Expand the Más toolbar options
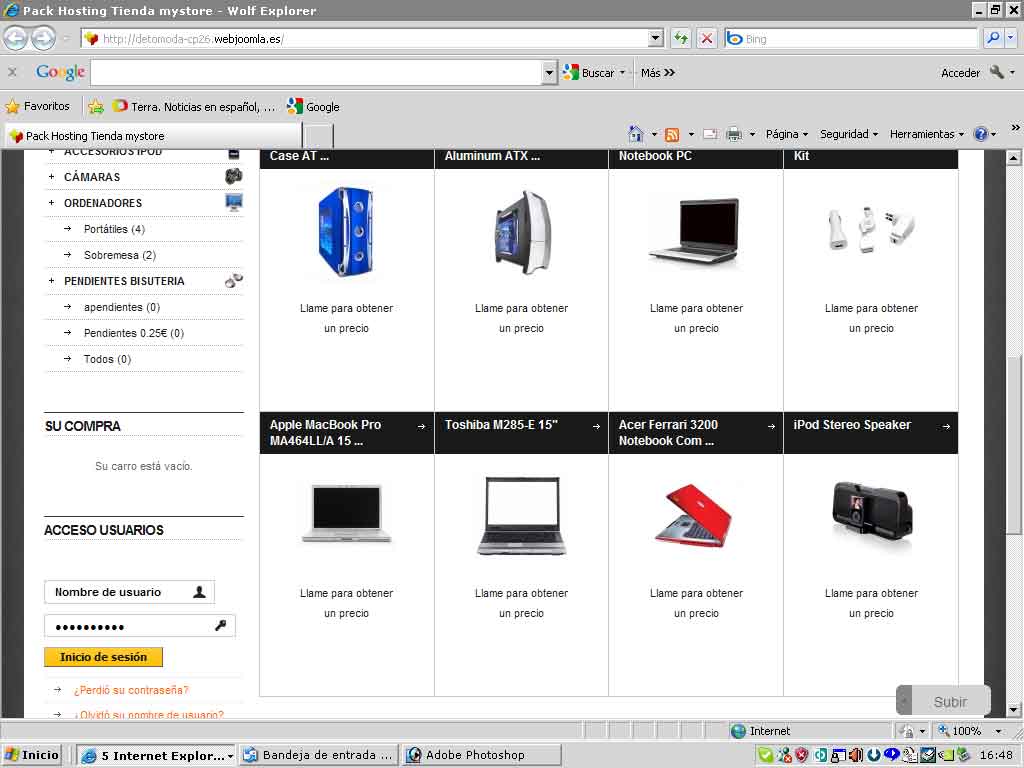 click(658, 72)
